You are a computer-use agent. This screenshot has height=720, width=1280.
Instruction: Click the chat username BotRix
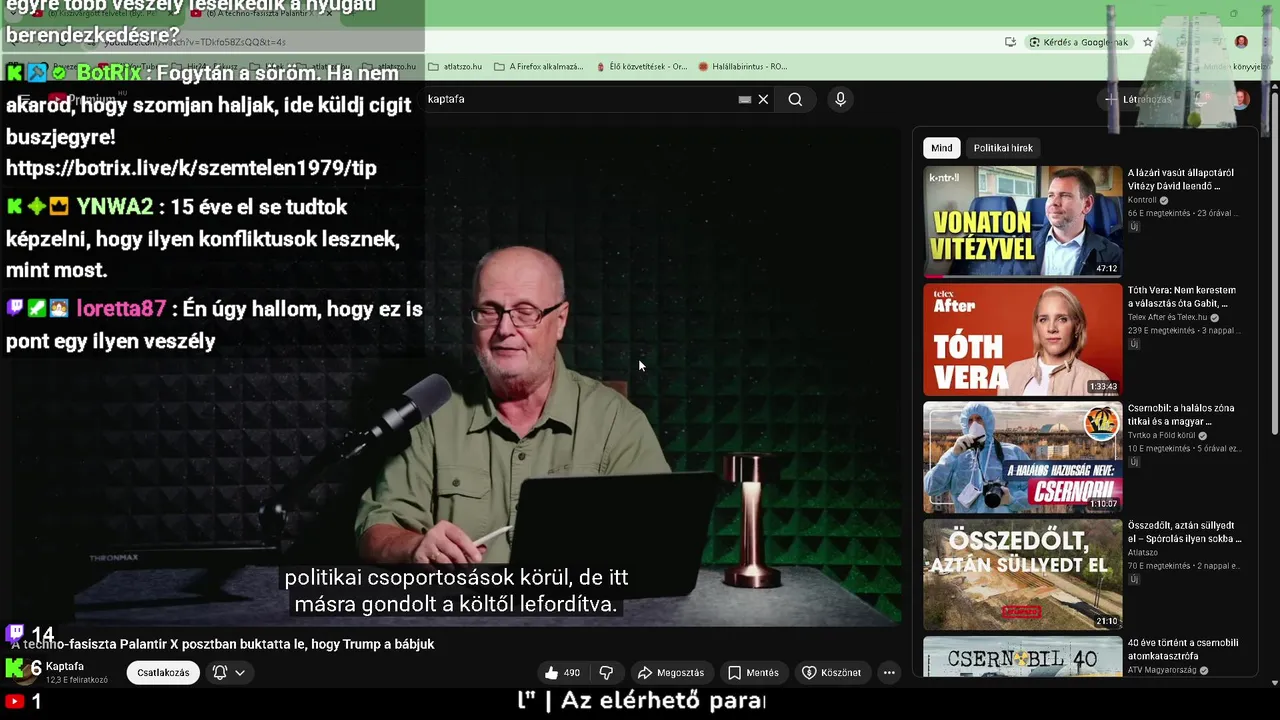pyautogui.click(x=109, y=73)
